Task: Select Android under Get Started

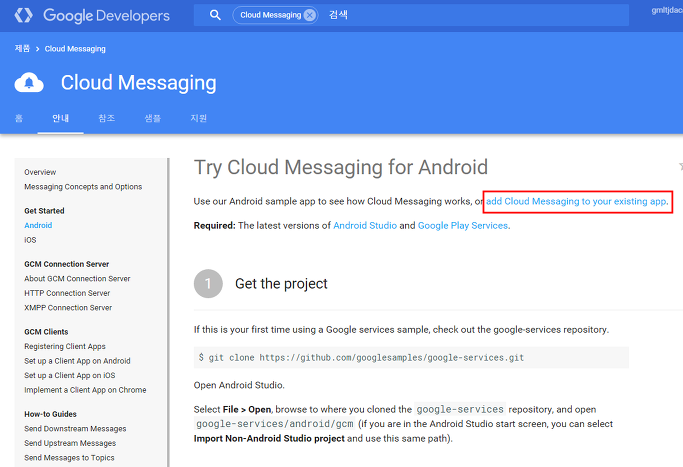Action: pos(38,225)
